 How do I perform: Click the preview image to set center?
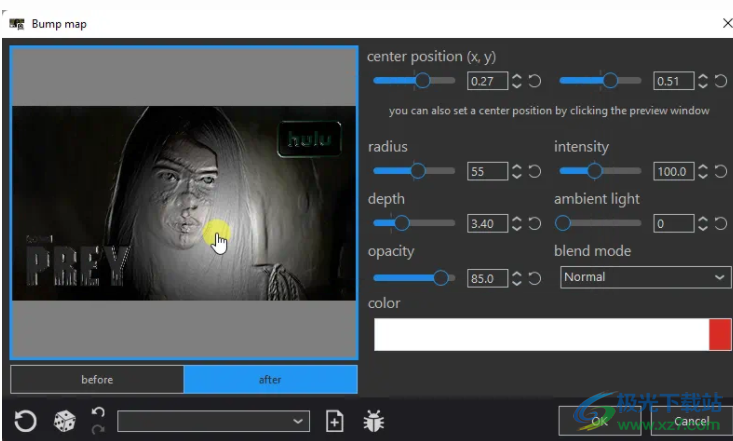pyautogui.click(x=184, y=202)
